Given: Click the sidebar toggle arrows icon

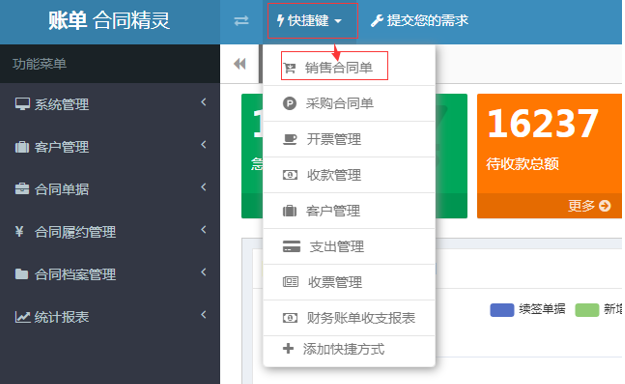Looking at the screenshot, I should click(241, 20).
